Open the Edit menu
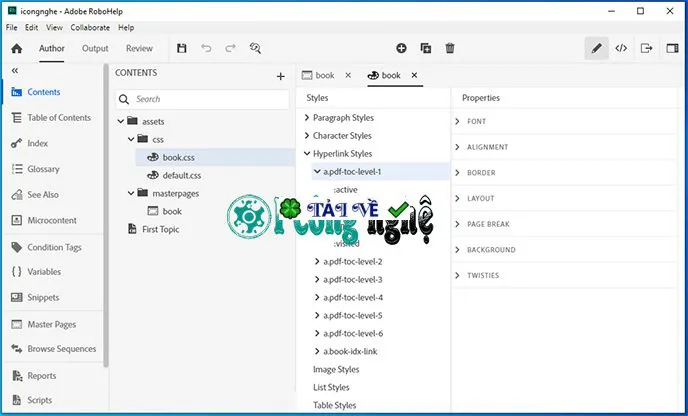This screenshot has width=688, height=416. (x=31, y=28)
